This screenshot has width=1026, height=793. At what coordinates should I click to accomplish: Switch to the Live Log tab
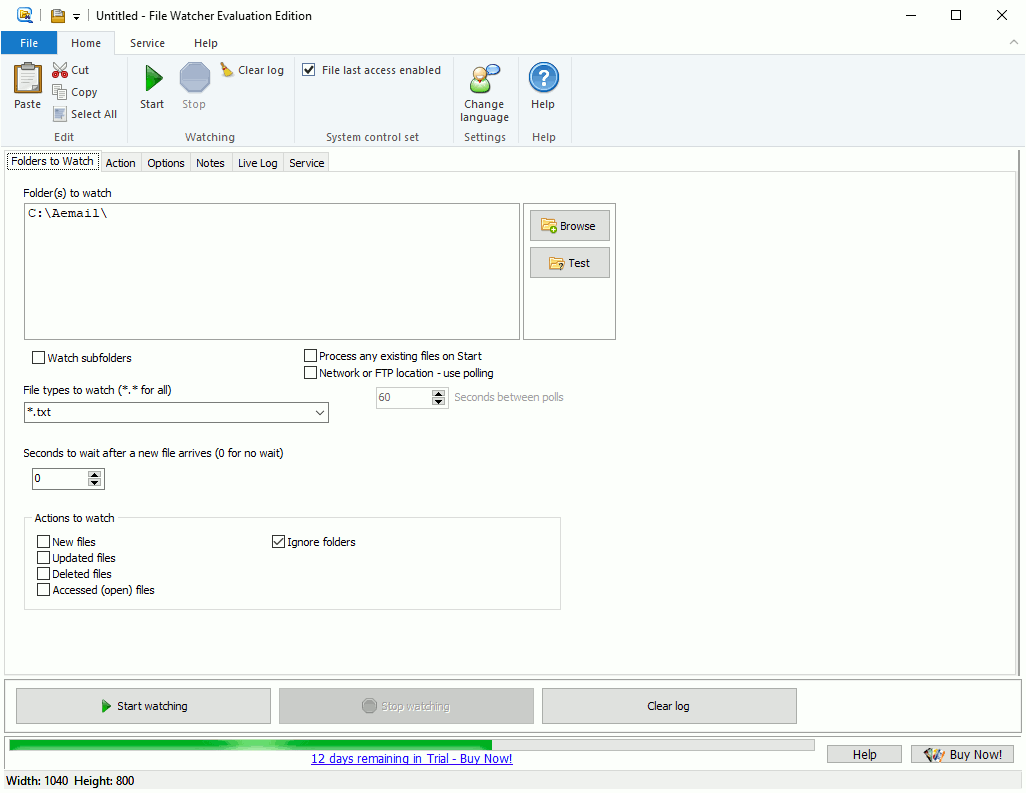click(x=257, y=163)
